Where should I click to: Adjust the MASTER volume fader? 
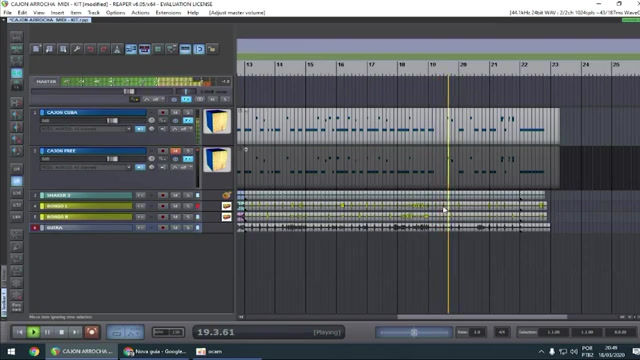coord(129,91)
